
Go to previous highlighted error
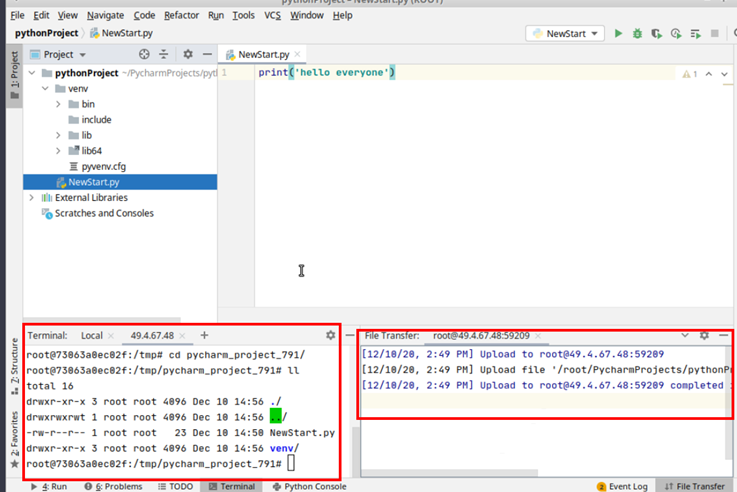[709, 74]
